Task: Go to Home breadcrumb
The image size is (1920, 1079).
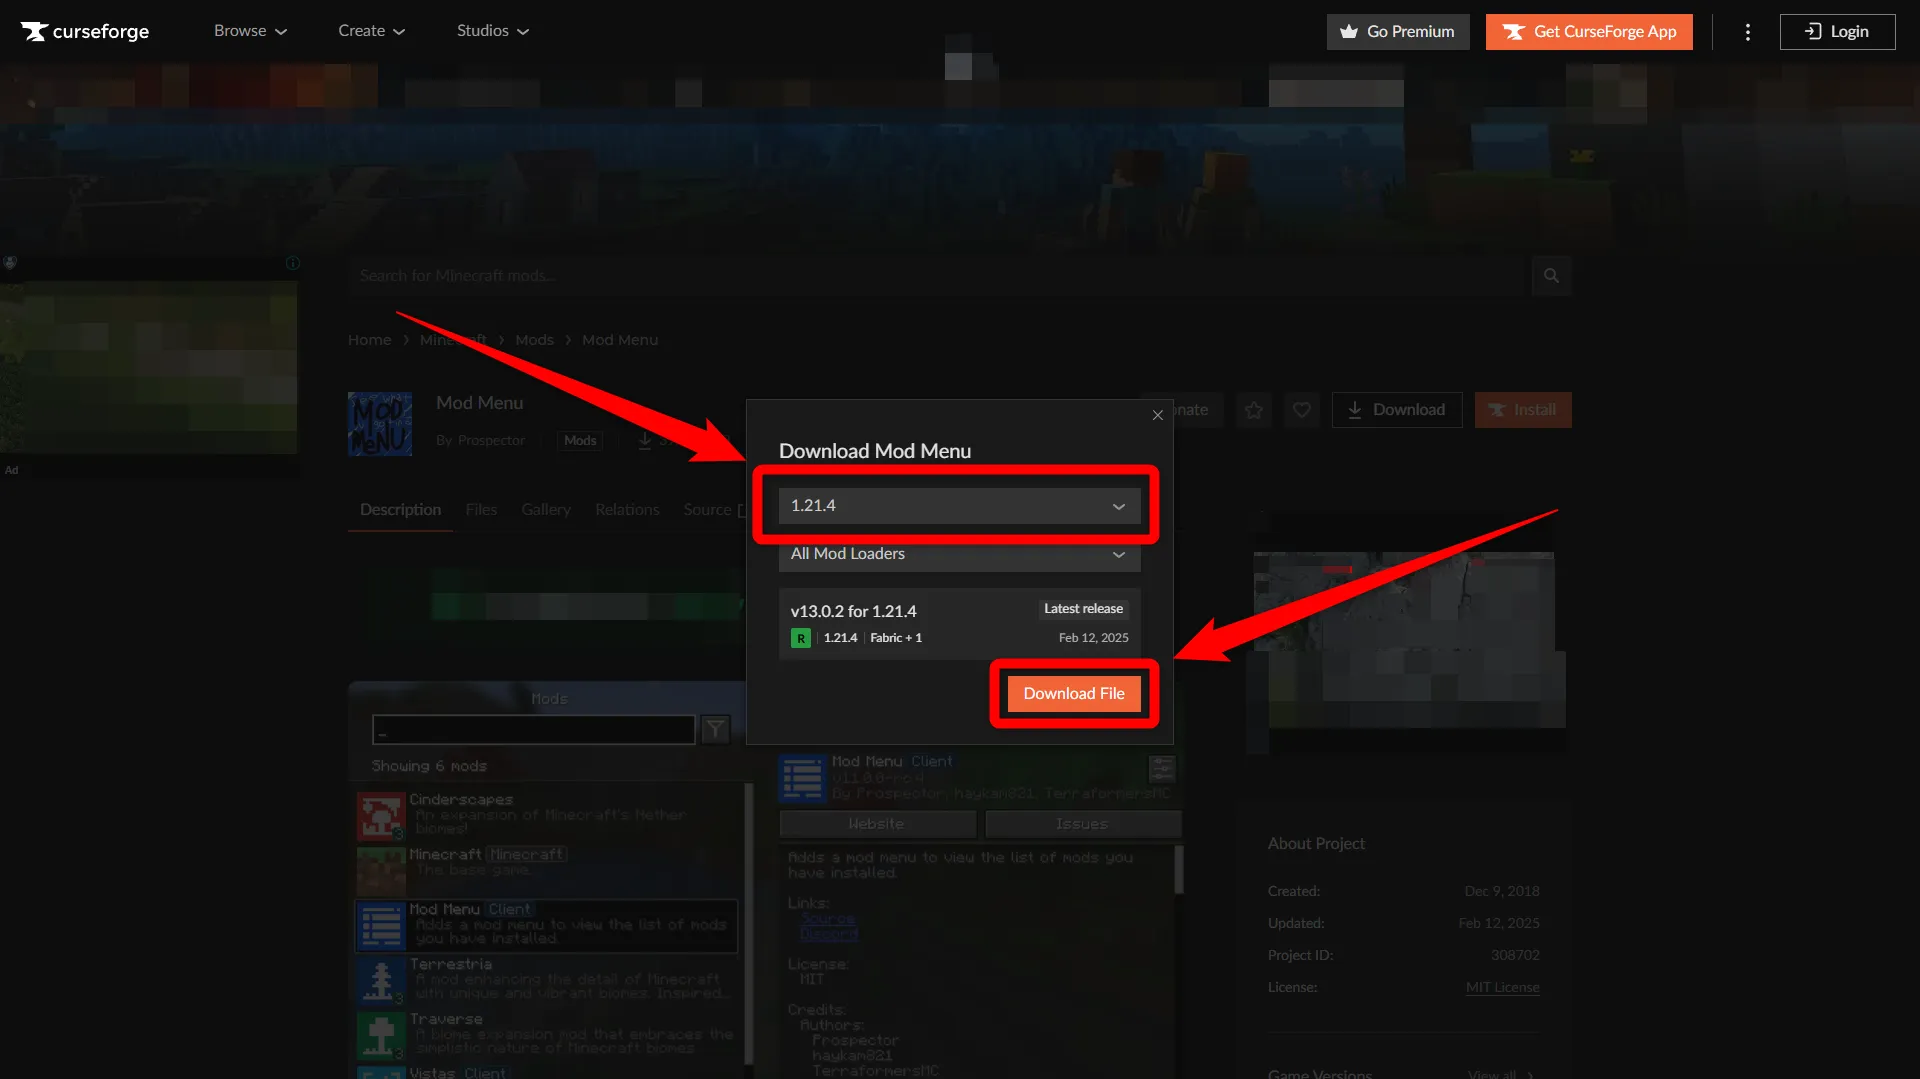Action: point(369,340)
